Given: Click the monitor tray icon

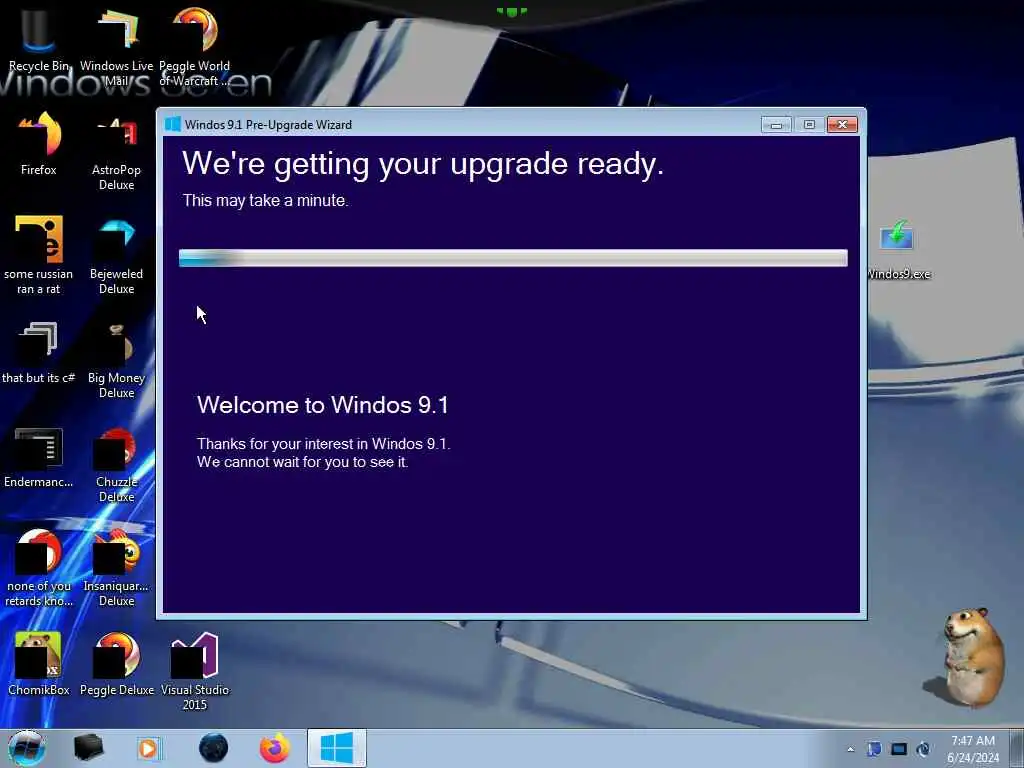Looking at the screenshot, I should tap(899, 749).
